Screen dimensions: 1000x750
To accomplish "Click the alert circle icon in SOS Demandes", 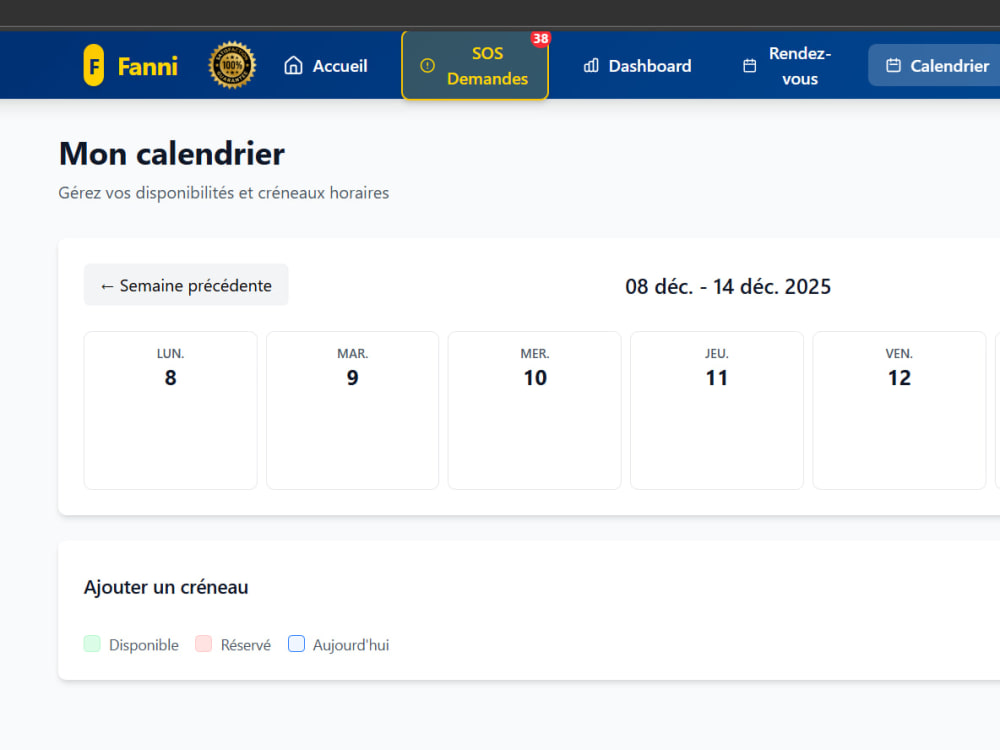I will (427, 65).
